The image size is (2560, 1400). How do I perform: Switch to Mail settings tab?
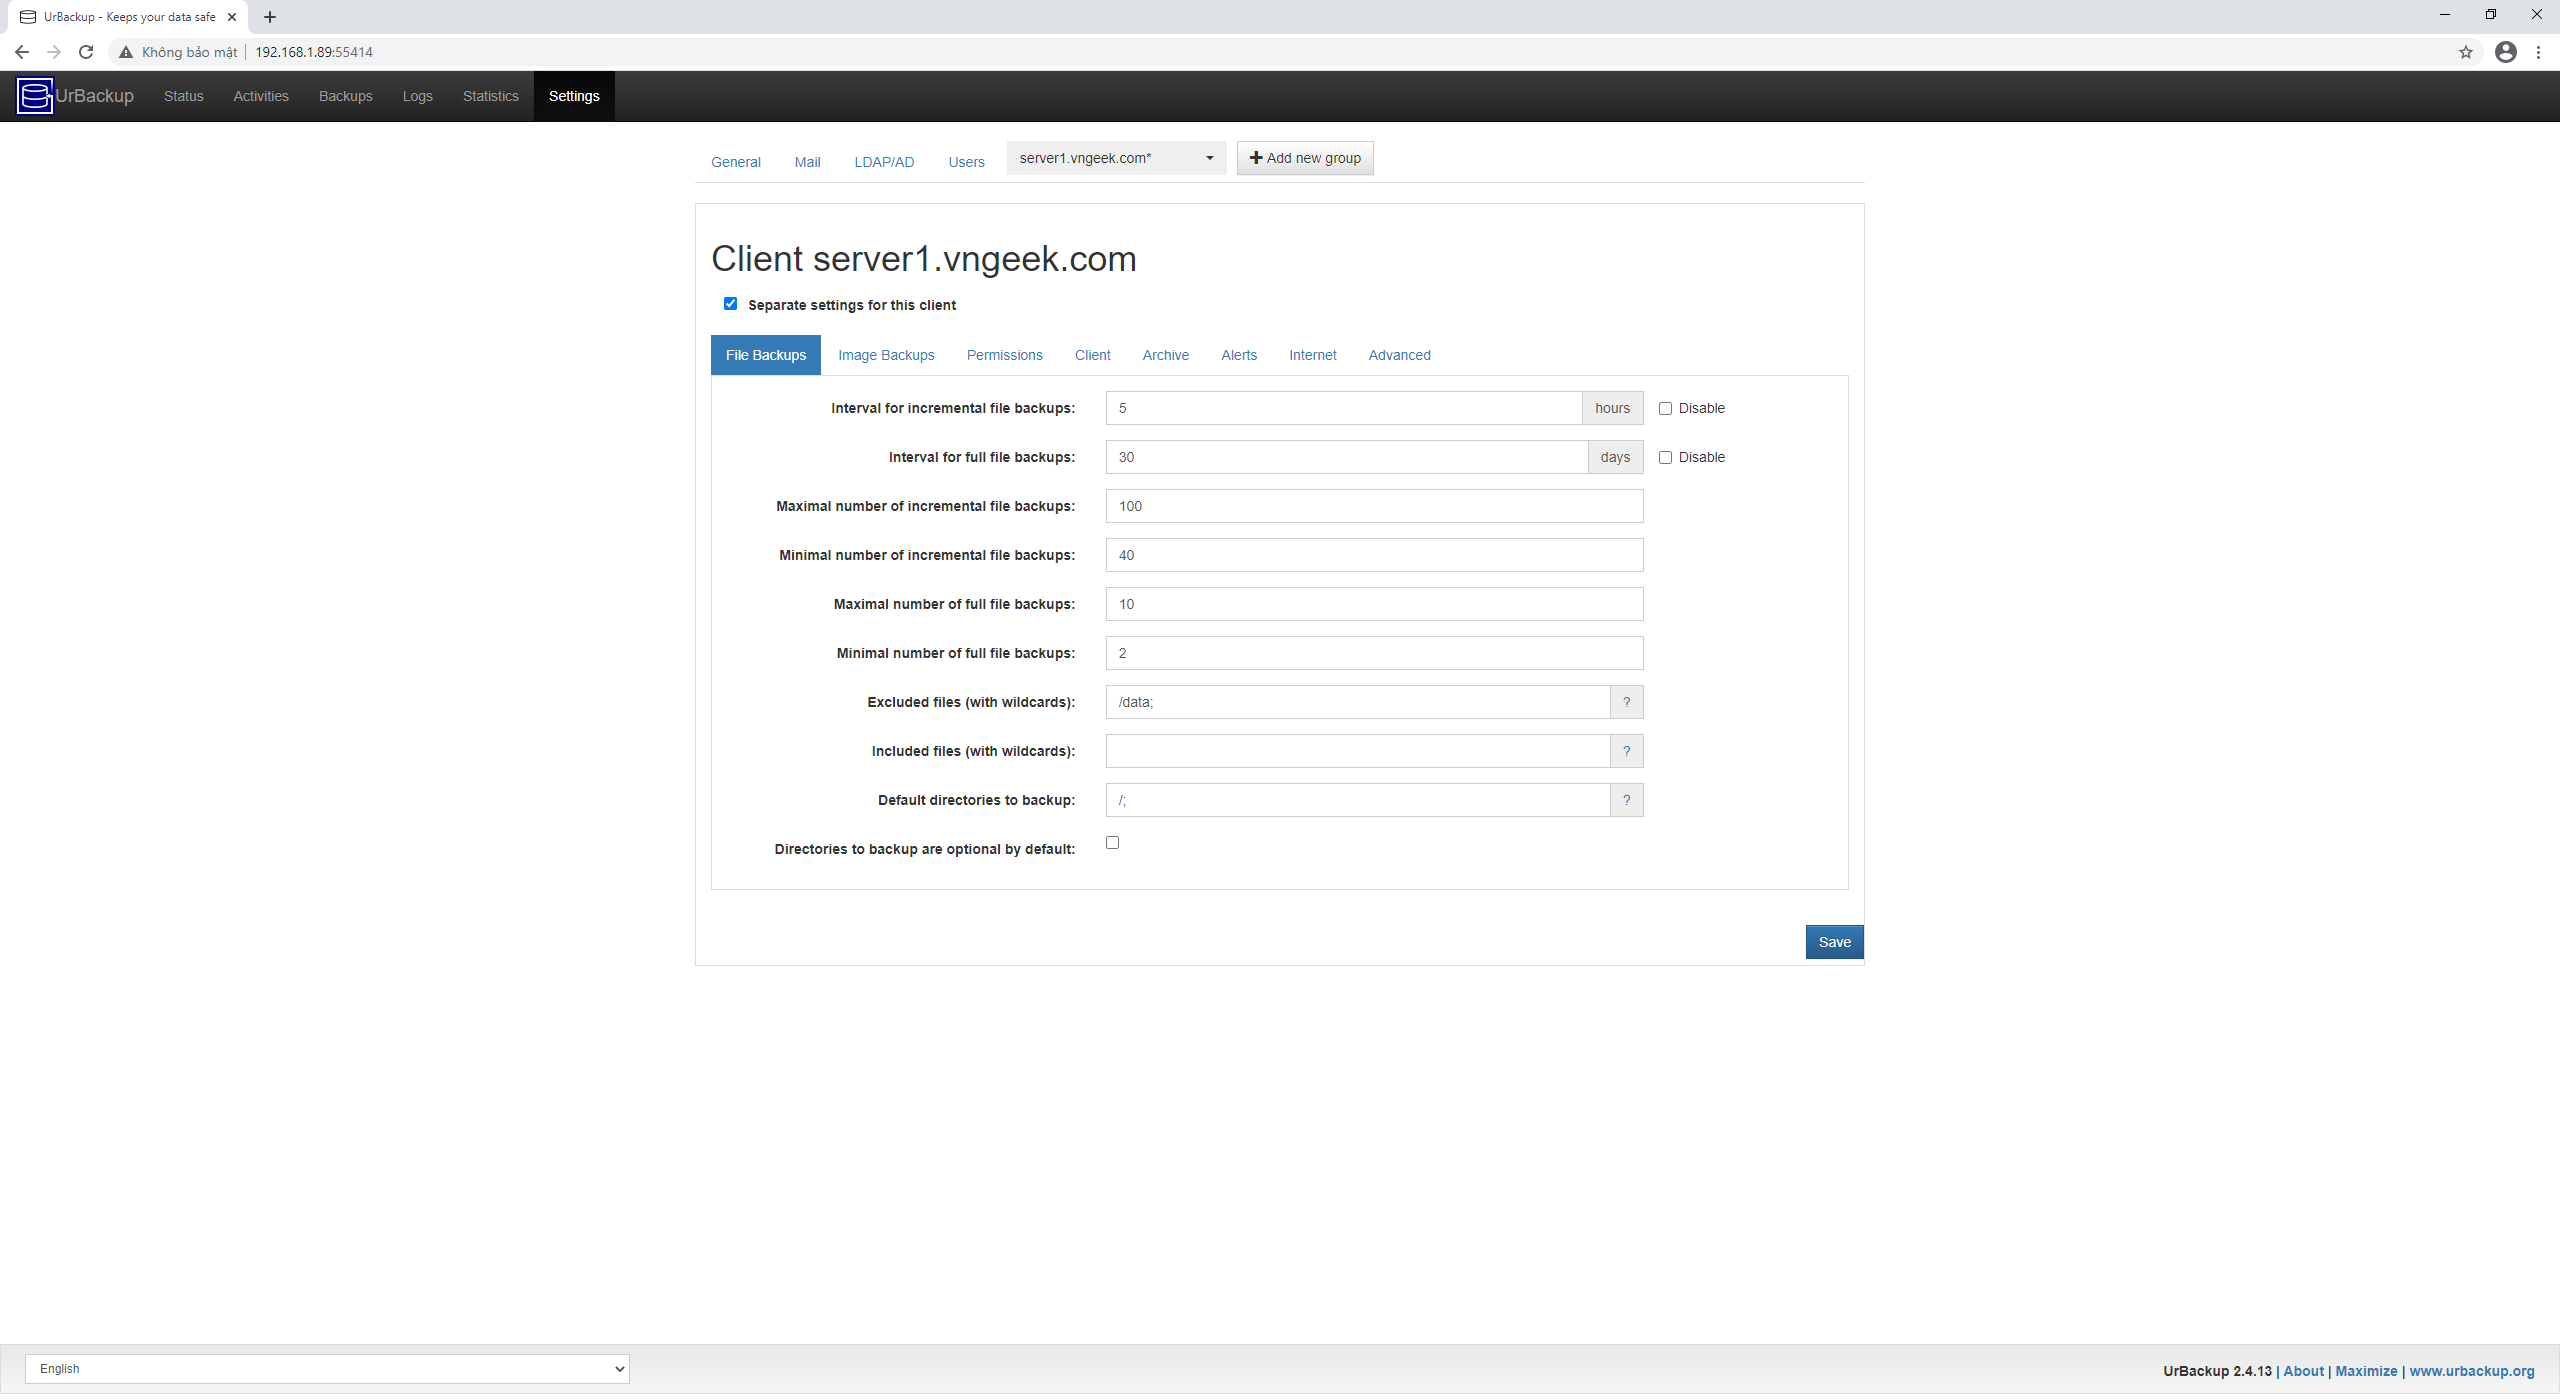[x=807, y=162]
